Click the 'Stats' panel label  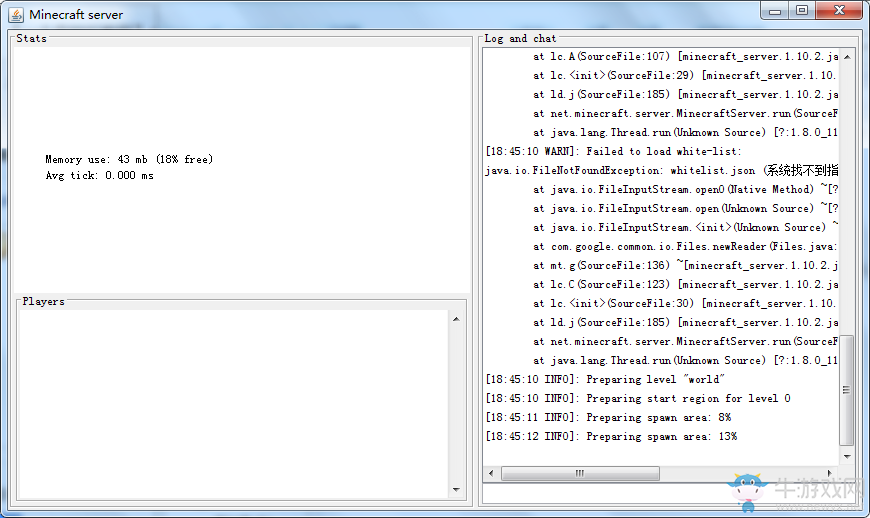point(32,38)
